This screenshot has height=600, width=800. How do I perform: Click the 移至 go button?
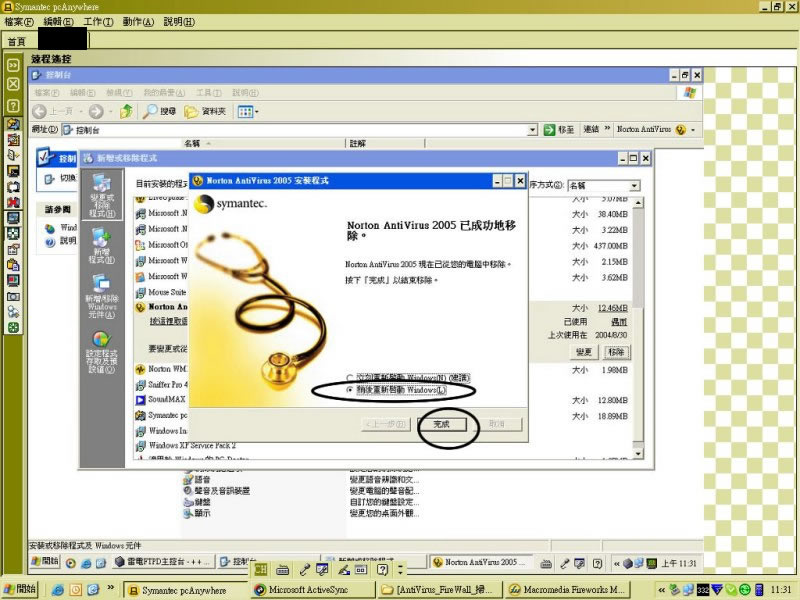tap(559, 130)
